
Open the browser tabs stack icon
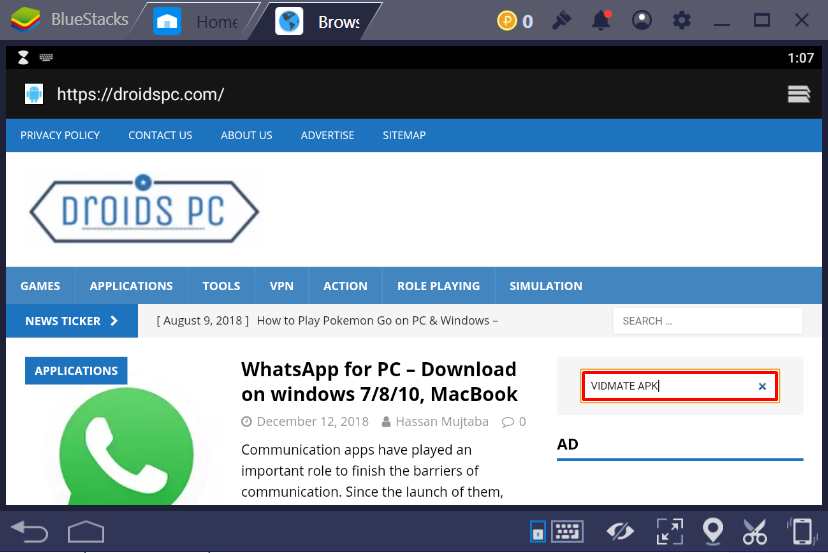798,94
